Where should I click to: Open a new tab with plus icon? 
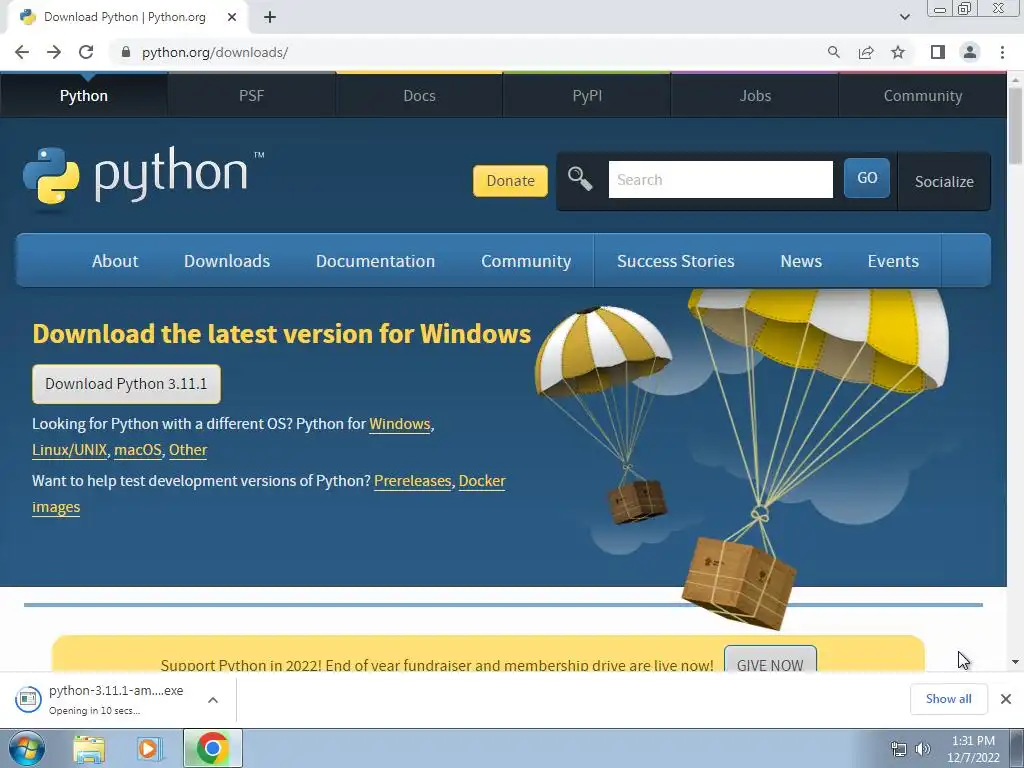(x=270, y=18)
